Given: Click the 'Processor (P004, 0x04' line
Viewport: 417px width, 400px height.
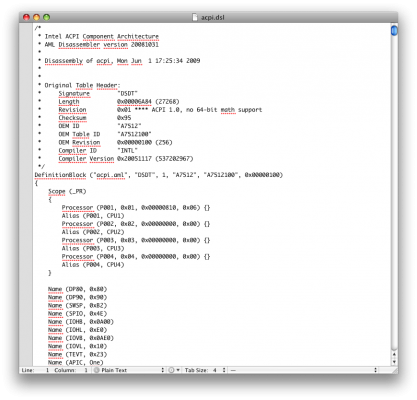Looking at the screenshot, I should pyautogui.click(x=136, y=256).
